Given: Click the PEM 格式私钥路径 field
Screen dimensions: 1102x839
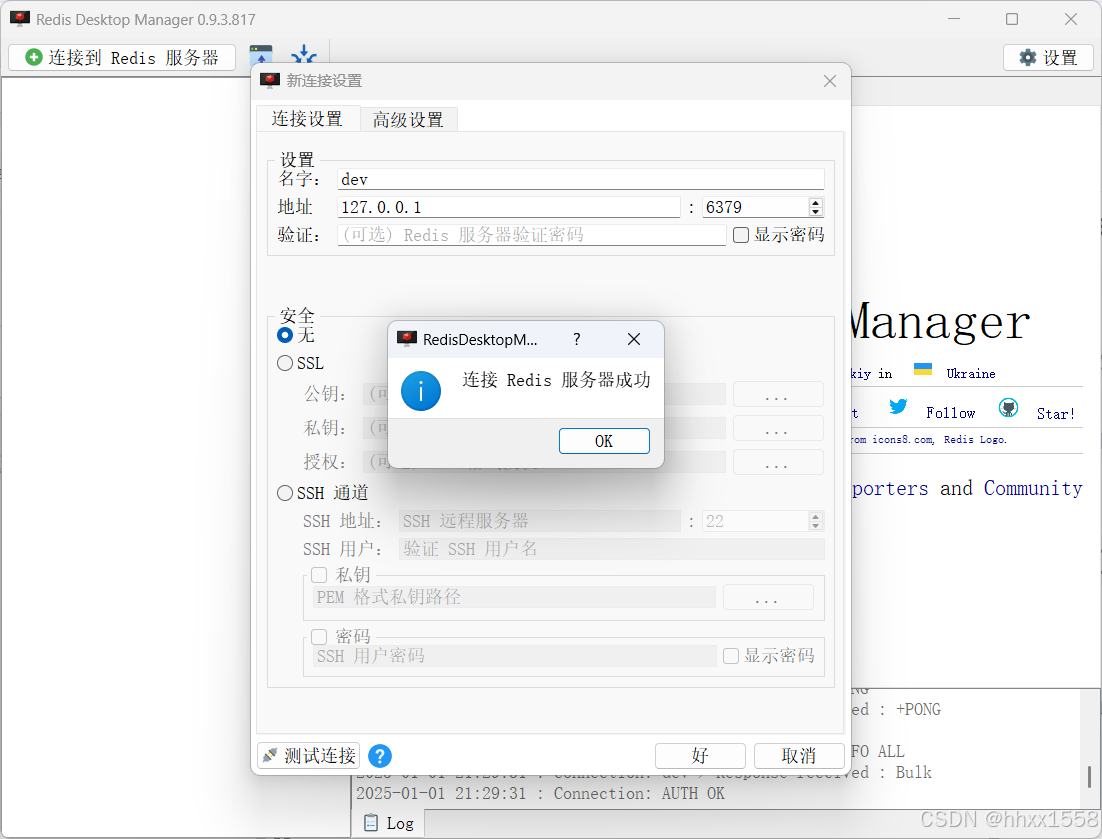Looking at the screenshot, I should pos(514,597).
